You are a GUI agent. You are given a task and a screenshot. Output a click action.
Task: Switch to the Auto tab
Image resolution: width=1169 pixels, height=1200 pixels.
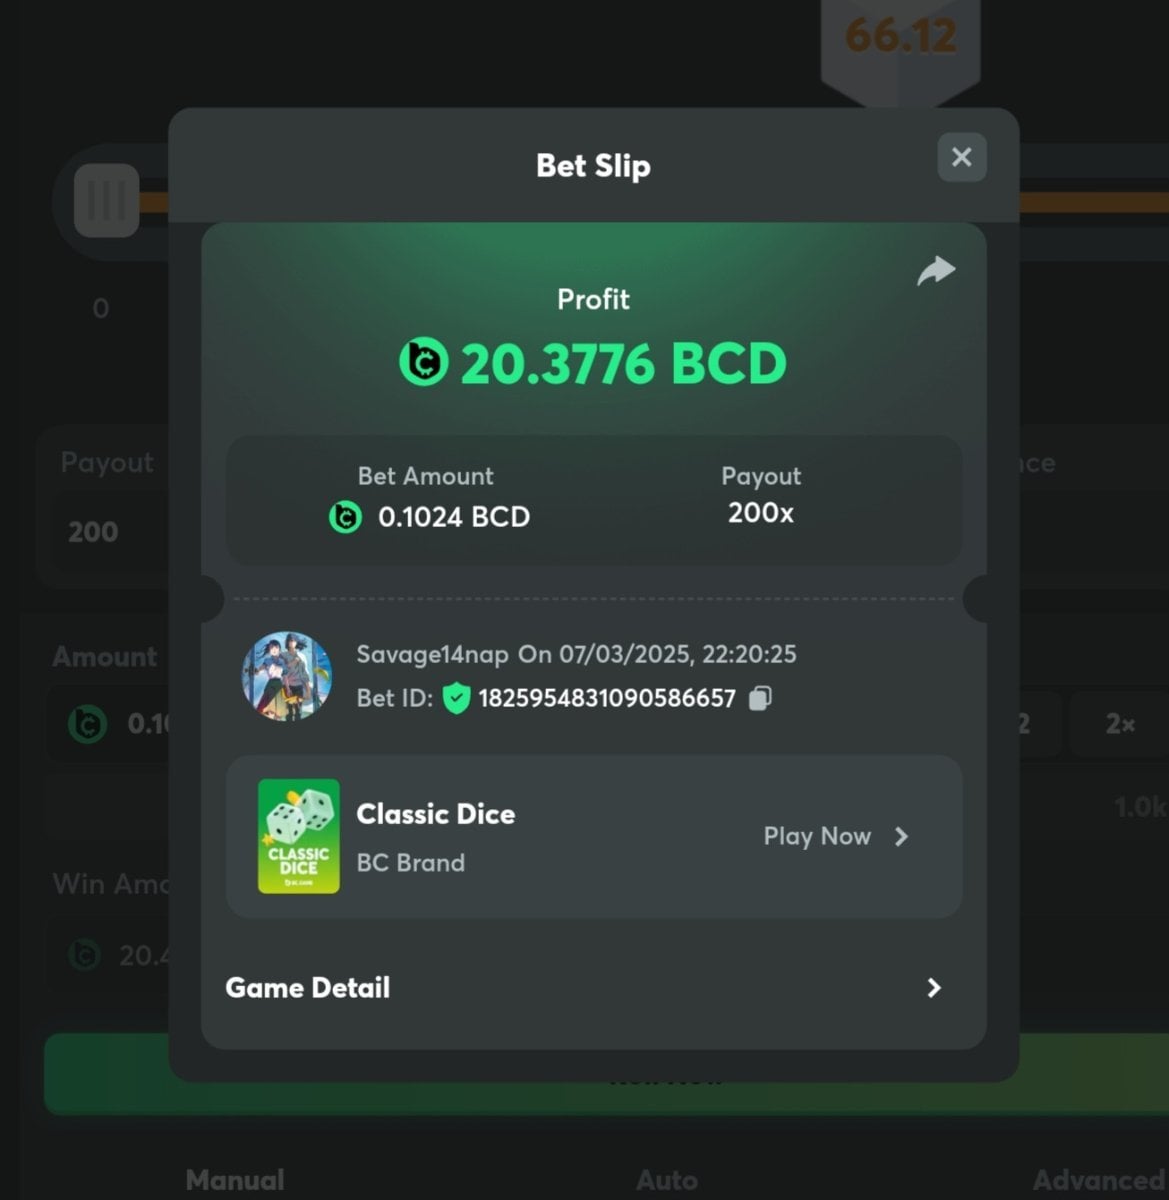click(667, 1180)
